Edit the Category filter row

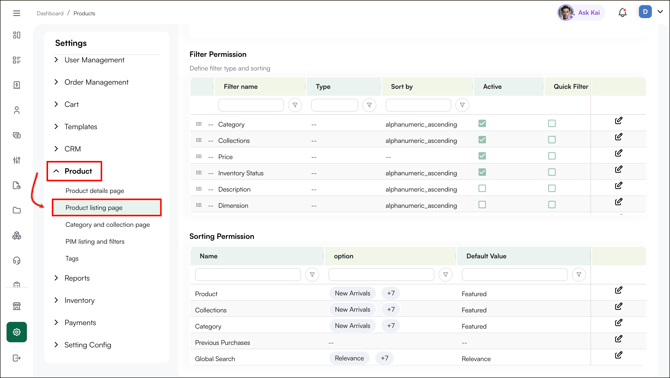[618, 121]
